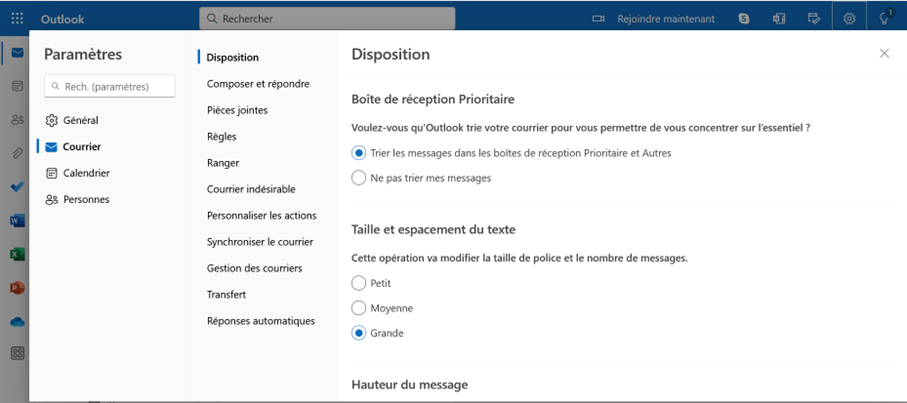Image resolution: width=907 pixels, height=403 pixels.
Task: Click Rejoindre maintenant button
Action: click(666, 19)
